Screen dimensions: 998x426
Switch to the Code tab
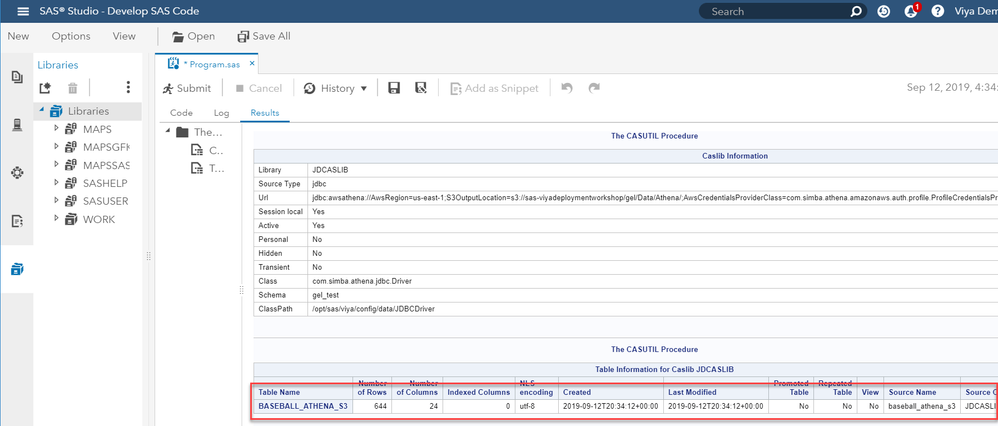(181, 113)
